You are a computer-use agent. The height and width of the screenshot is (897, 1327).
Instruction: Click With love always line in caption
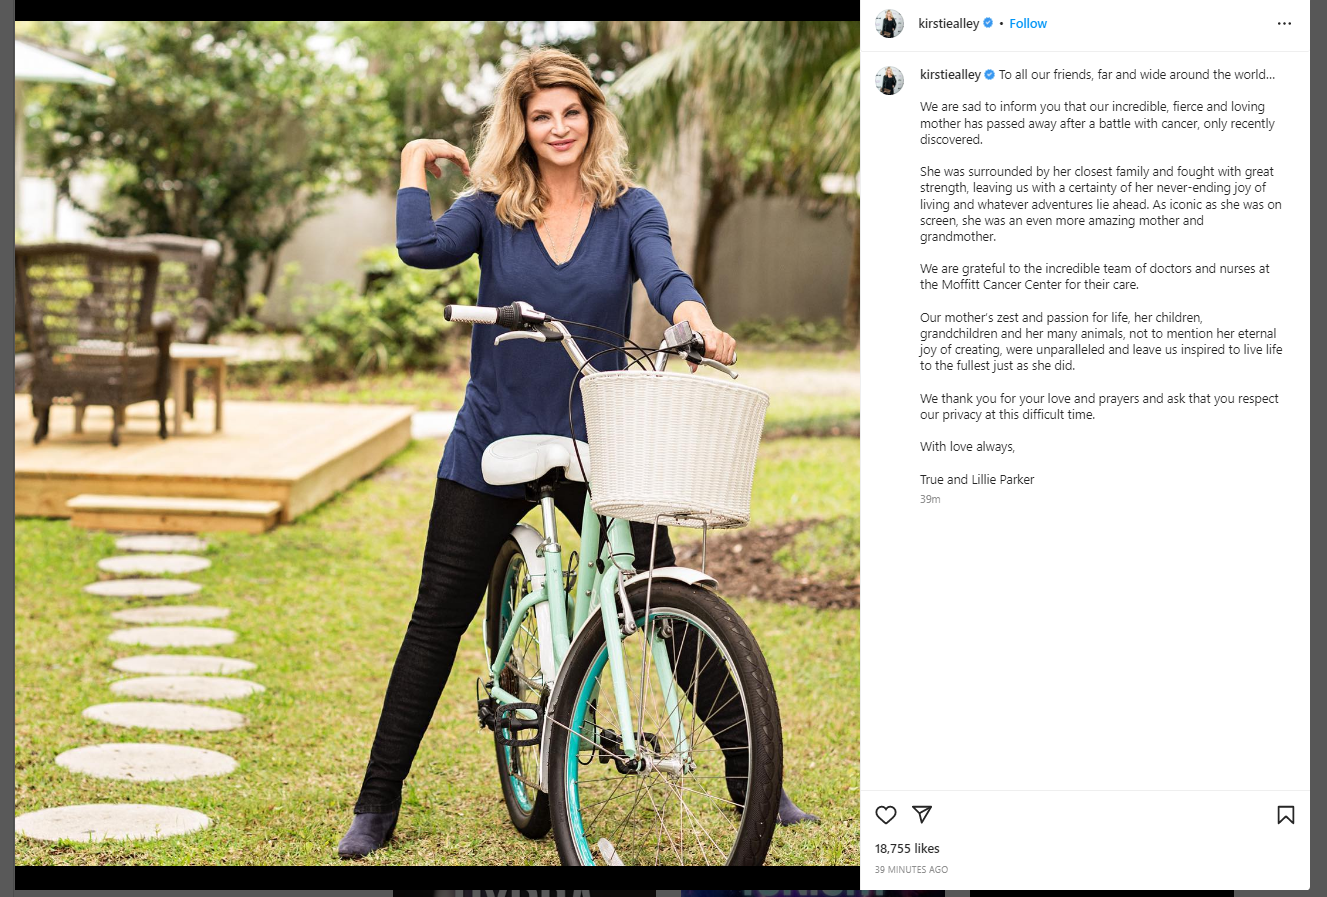tap(967, 447)
